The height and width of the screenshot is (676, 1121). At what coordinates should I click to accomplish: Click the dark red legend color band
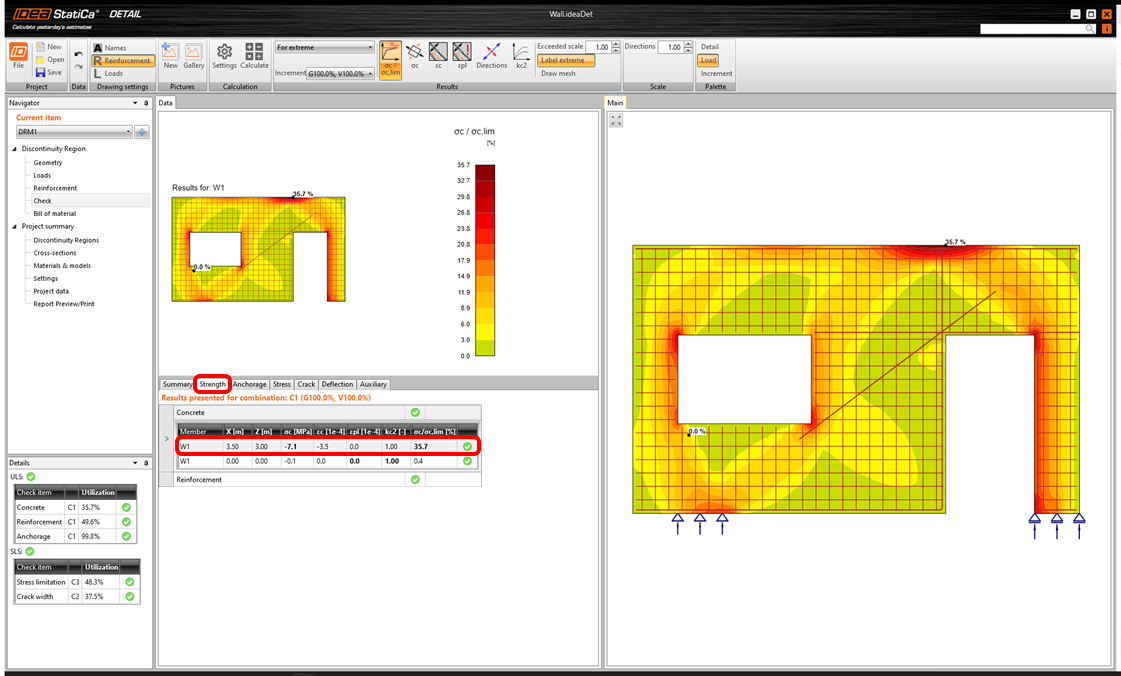pyautogui.click(x=485, y=172)
